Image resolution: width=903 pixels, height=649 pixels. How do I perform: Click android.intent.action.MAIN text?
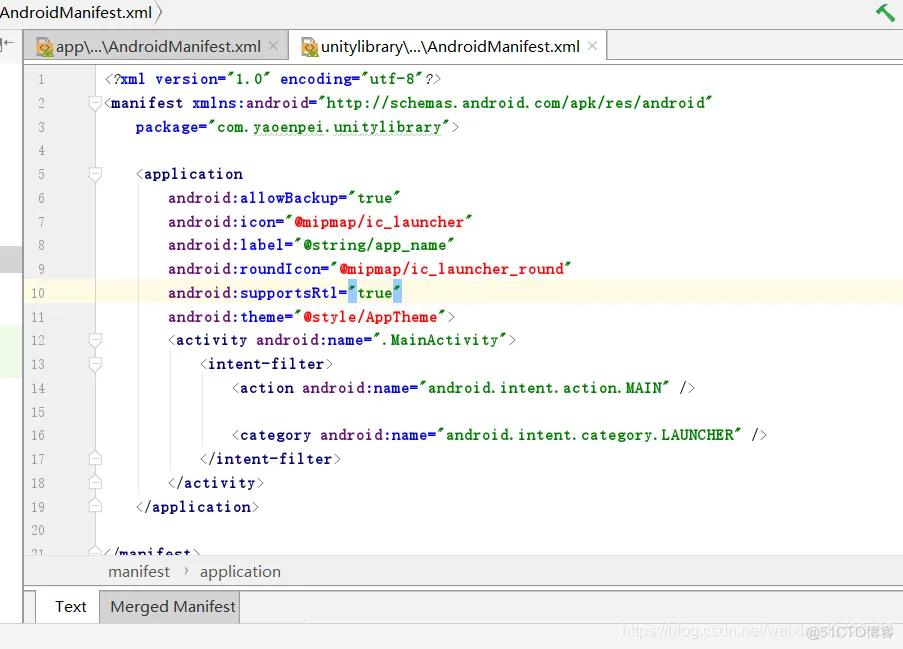(545, 388)
